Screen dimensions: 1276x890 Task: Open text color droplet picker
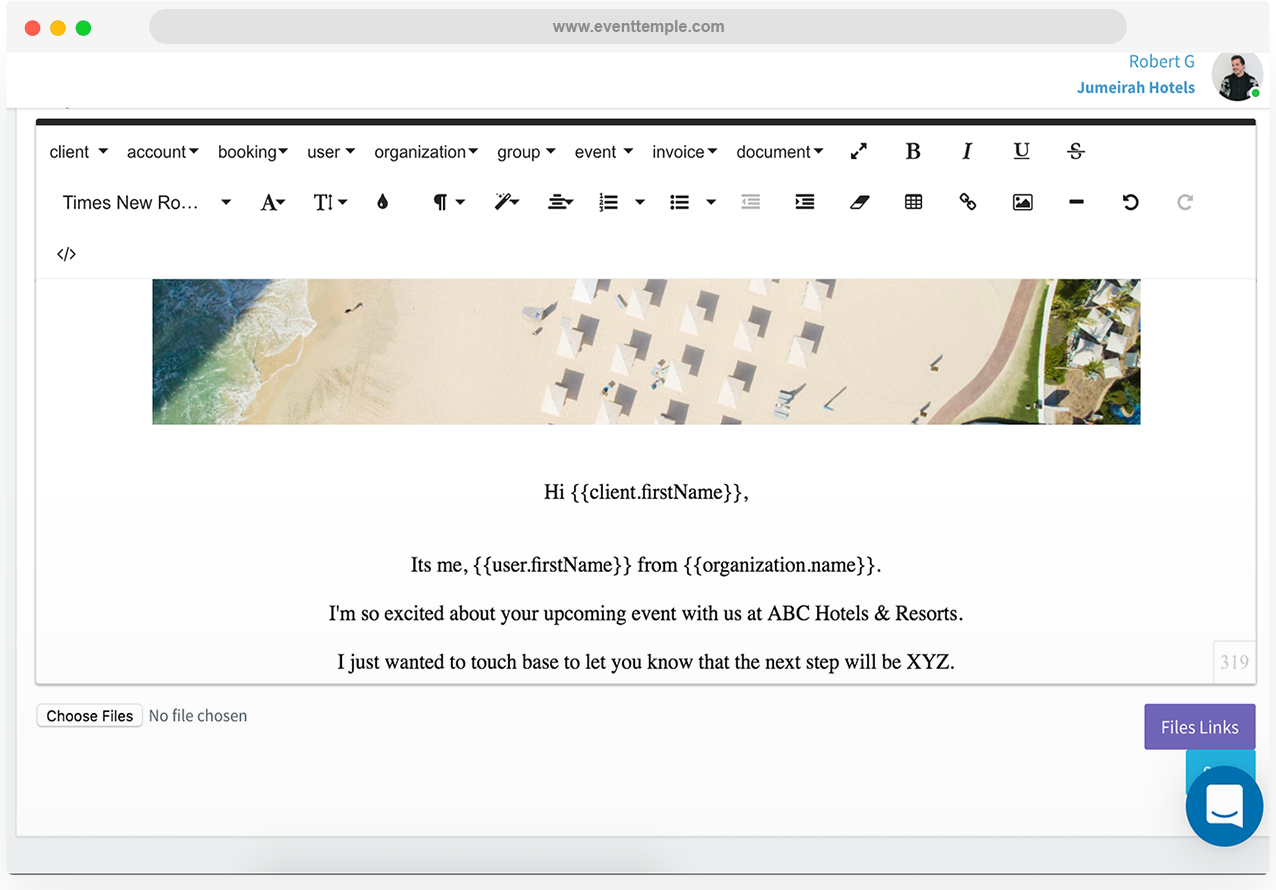[x=382, y=202]
